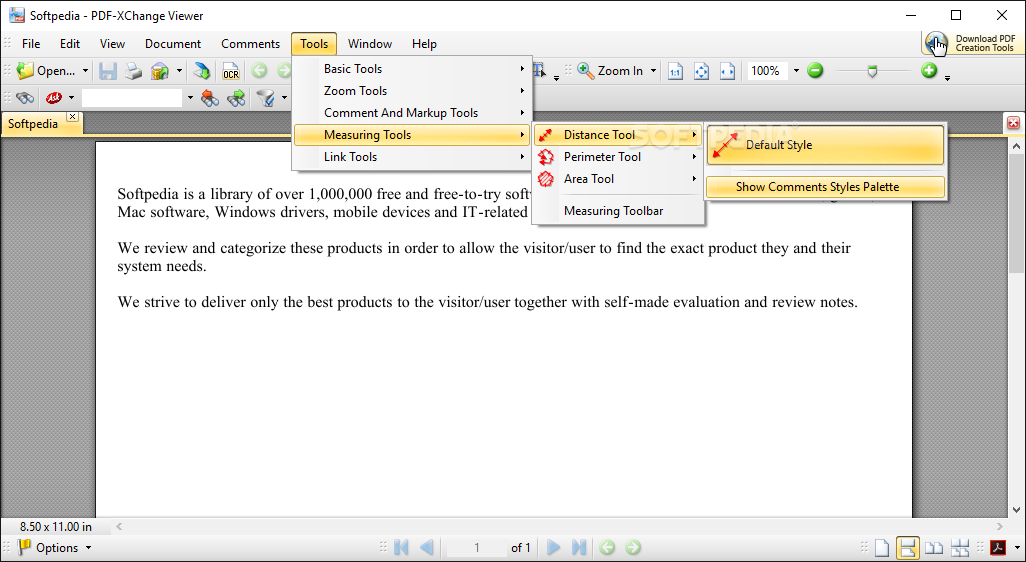Screen dimensions: 1026x562
Task: Go to next page arrow
Action: click(x=553, y=548)
